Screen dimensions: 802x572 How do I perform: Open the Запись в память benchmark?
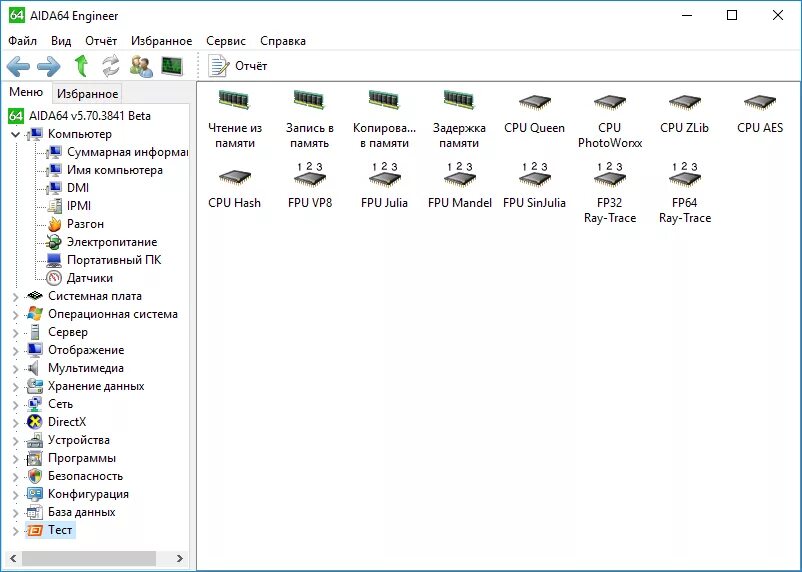[x=309, y=119]
